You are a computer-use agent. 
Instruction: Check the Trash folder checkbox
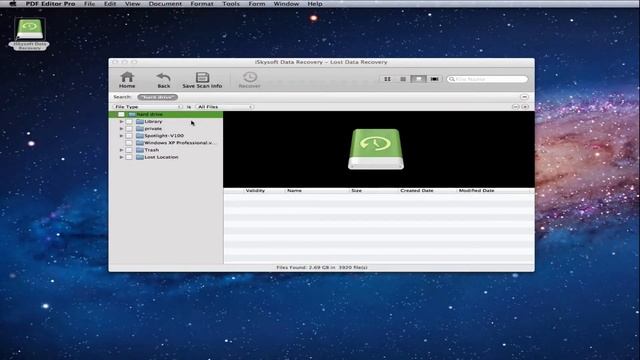coord(129,150)
